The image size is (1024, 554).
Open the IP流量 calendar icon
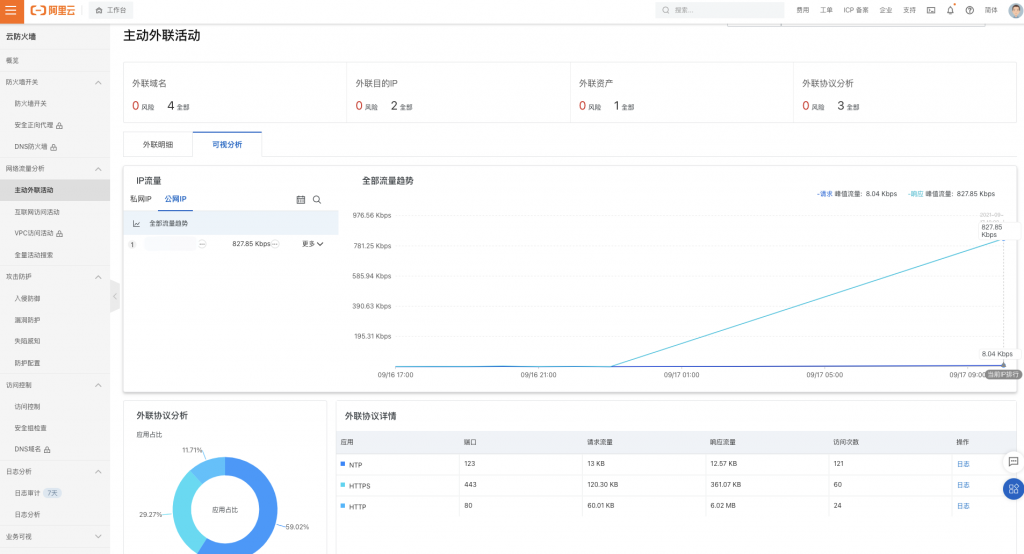301,200
